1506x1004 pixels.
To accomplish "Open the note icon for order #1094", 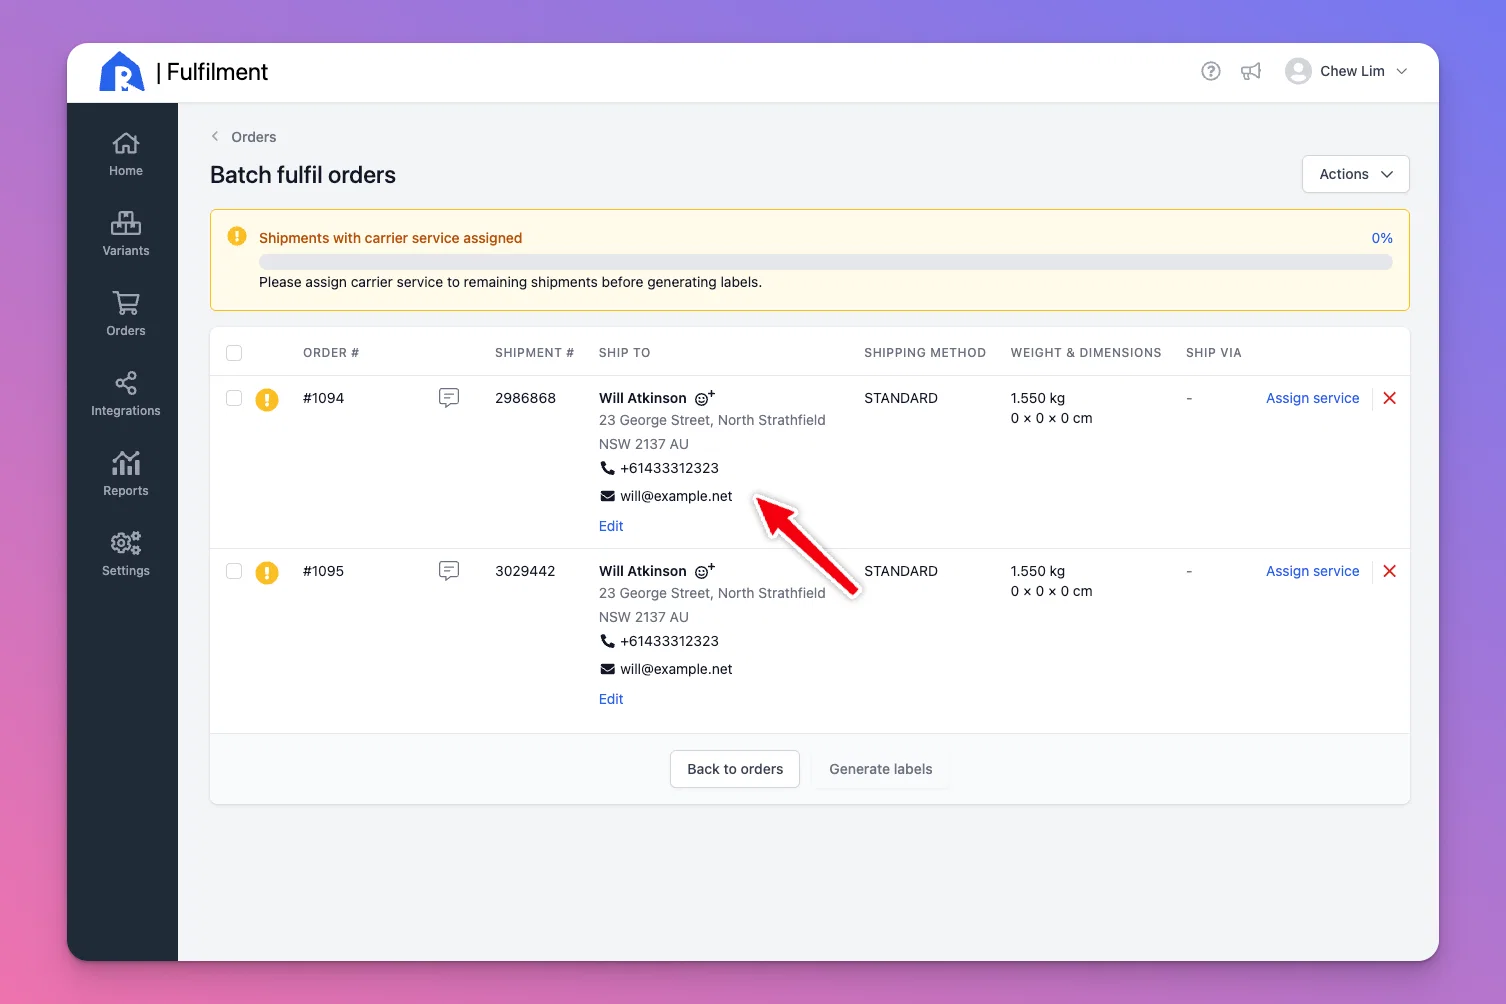I will [x=449, y=398].
